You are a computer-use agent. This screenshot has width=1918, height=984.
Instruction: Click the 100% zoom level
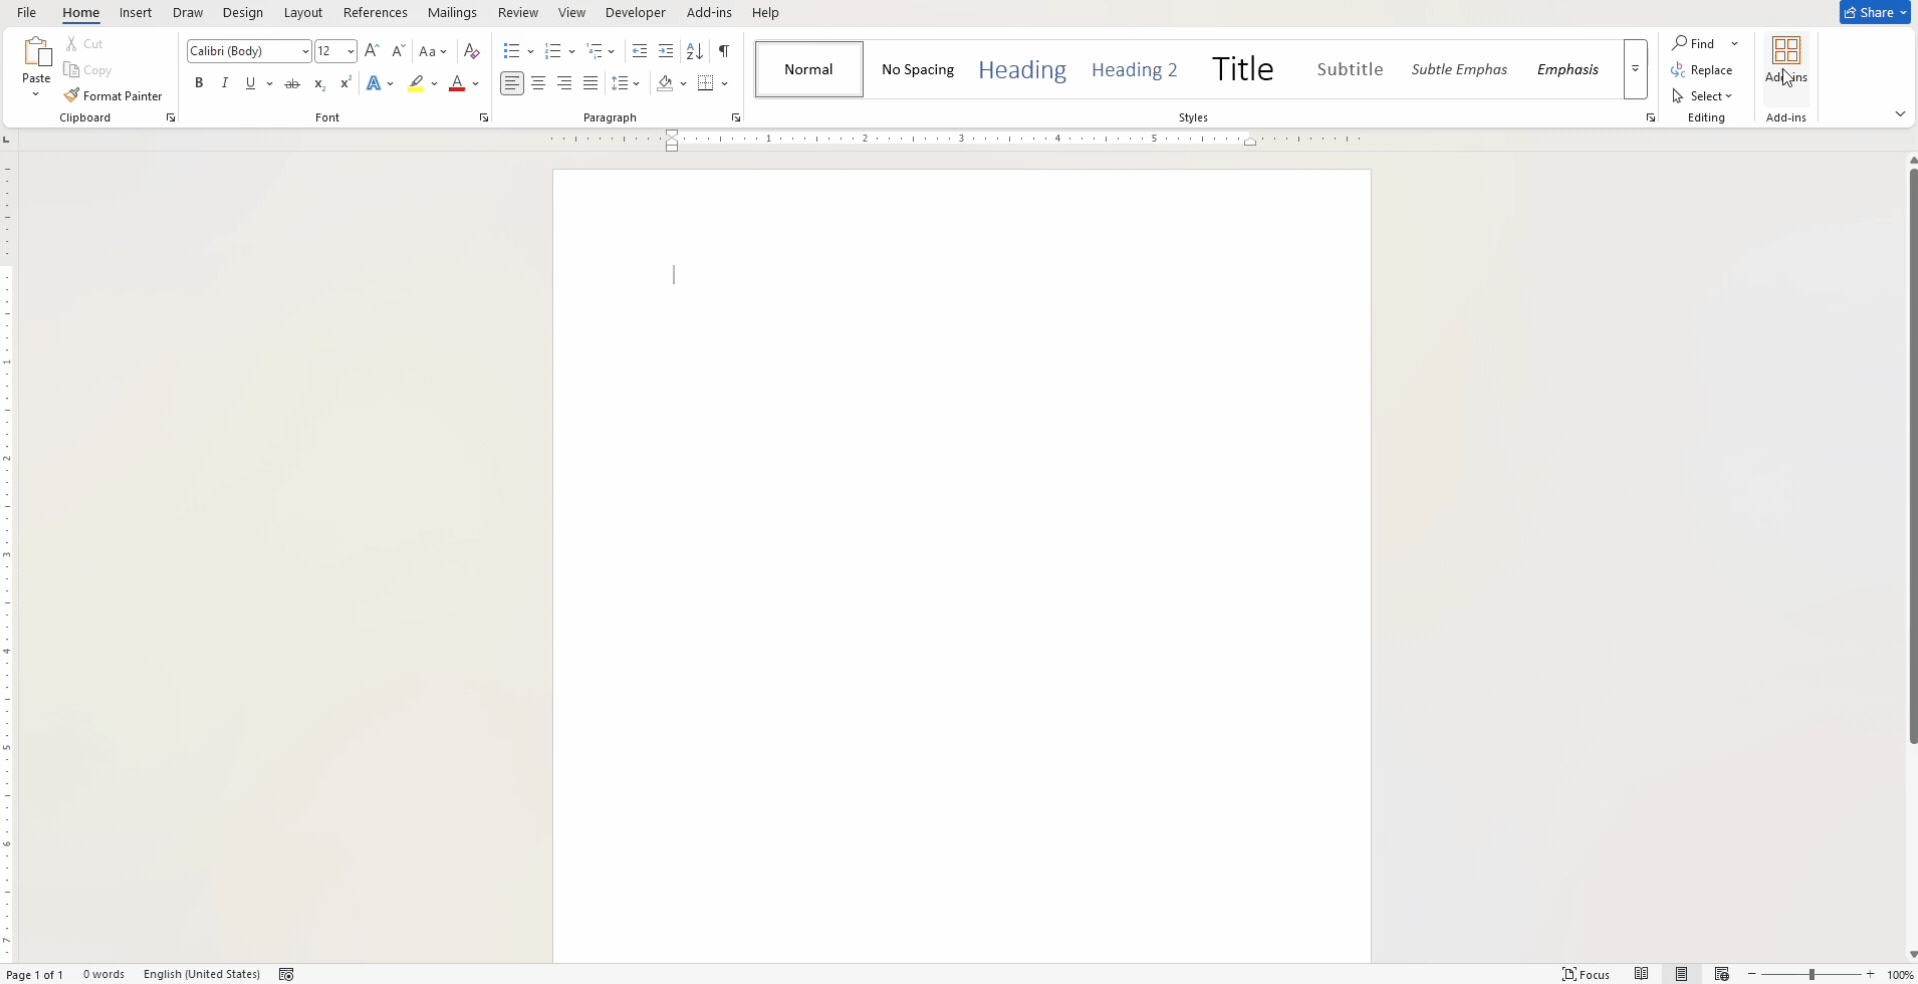(x=1900, y=975)
